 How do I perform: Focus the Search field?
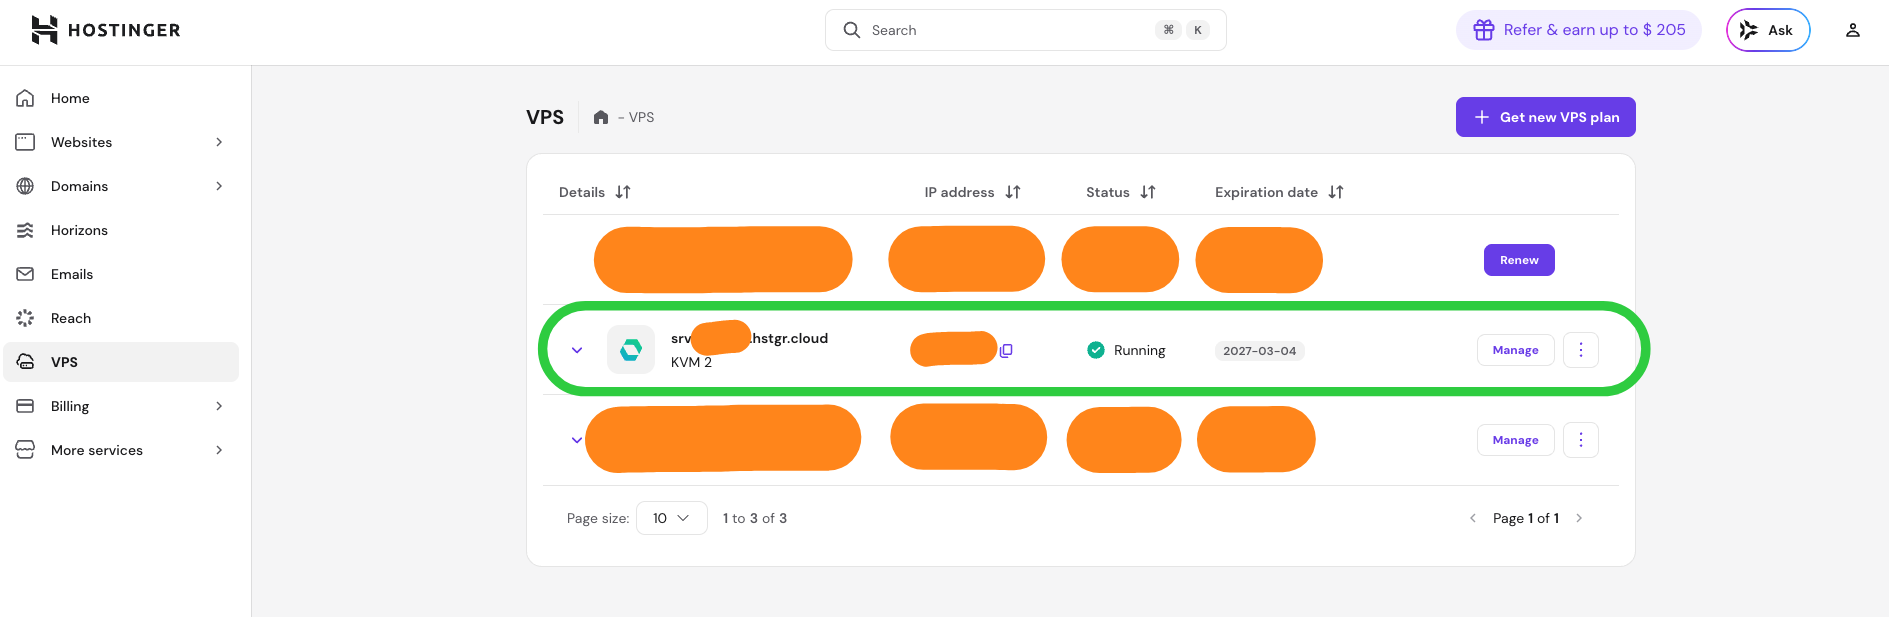pyautogui.click(x=1025, y=30)
